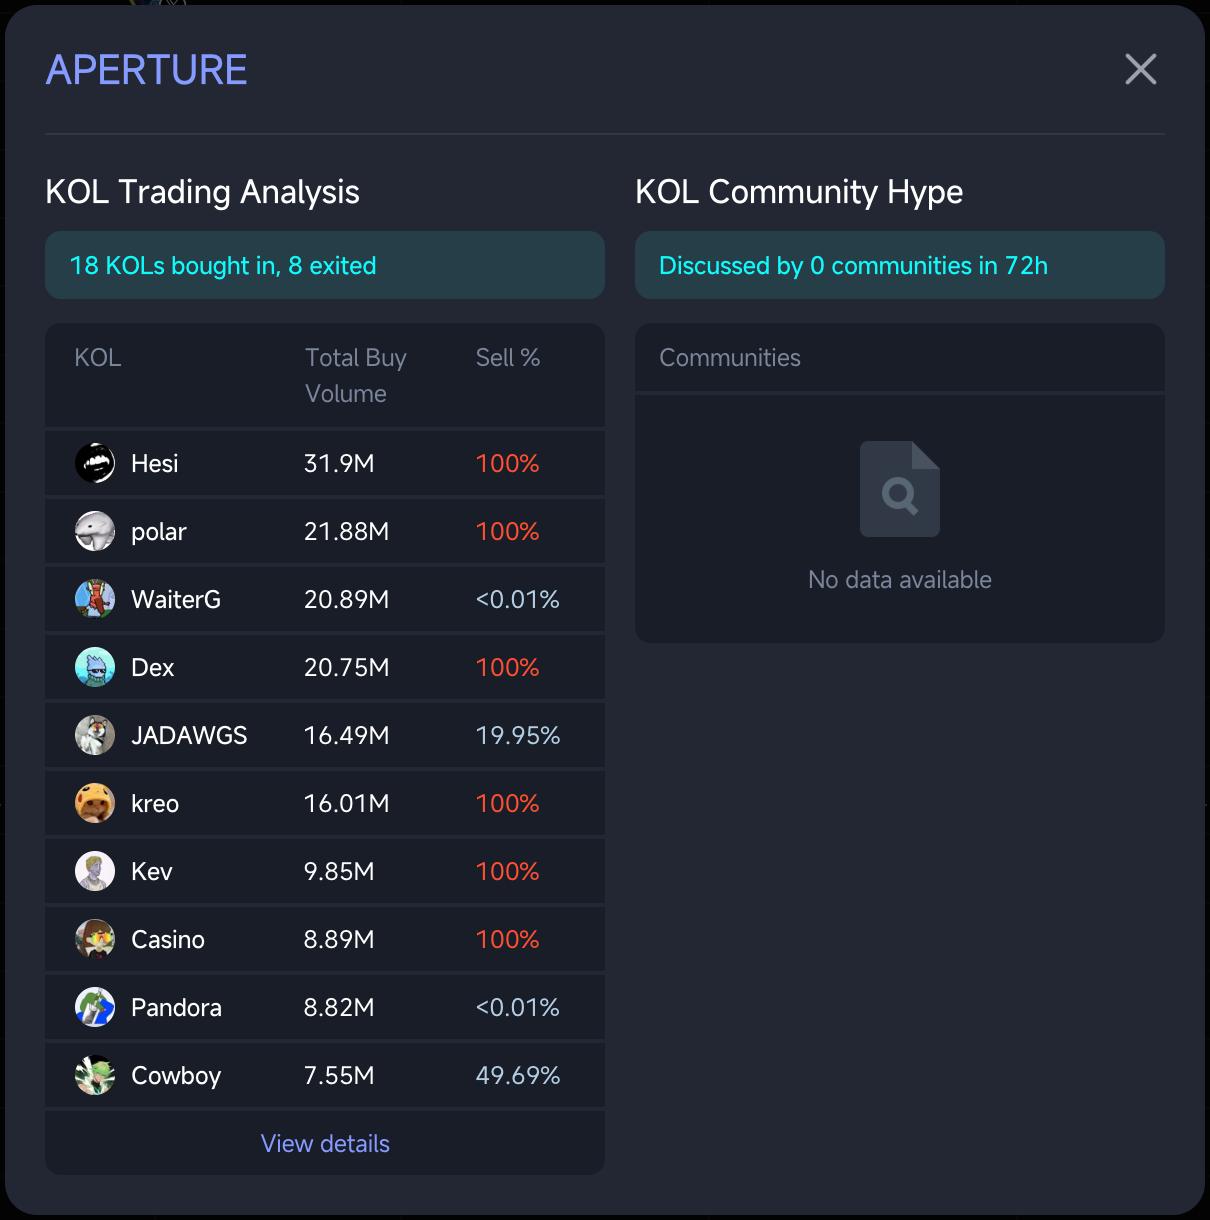1210x1220 pixels.
Task: Click polar's shark avatar icon
Action: (95, 531)
